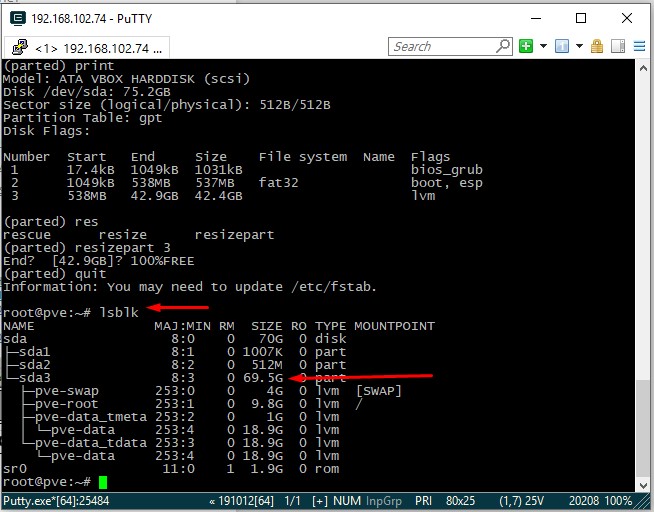Click the [+] status bar indicator
This screenshot has width=654, height=512.
(319, 501)
